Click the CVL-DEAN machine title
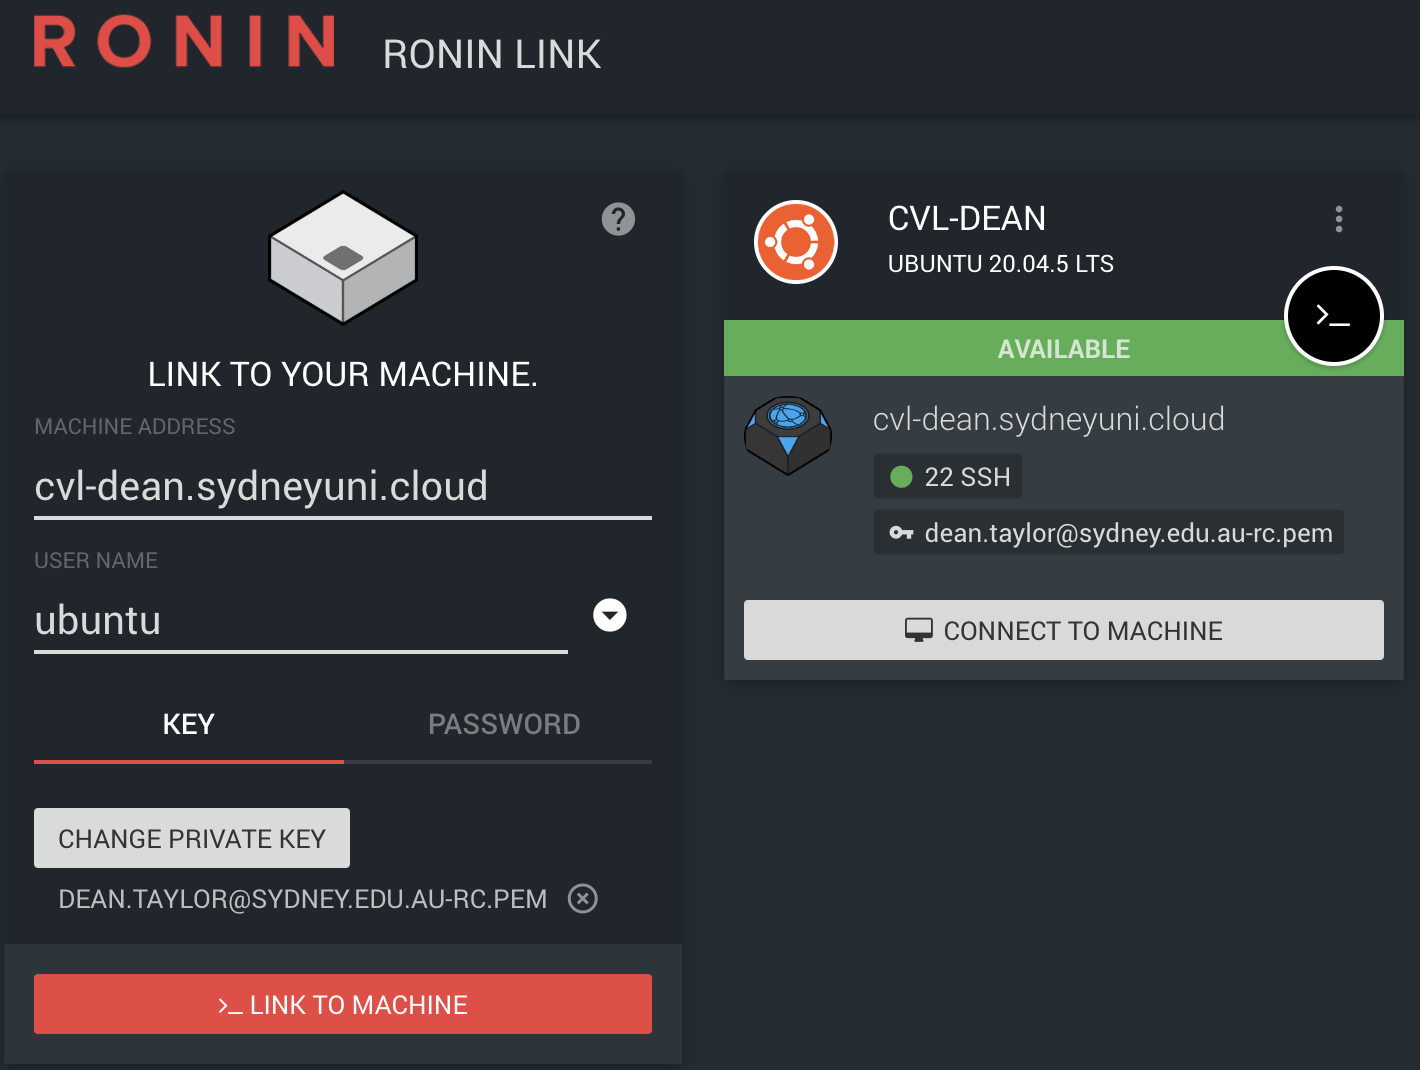Image resolution: width=1420 pixels, height=1070 pixels. pyautogui.click(x=967, y=218)
